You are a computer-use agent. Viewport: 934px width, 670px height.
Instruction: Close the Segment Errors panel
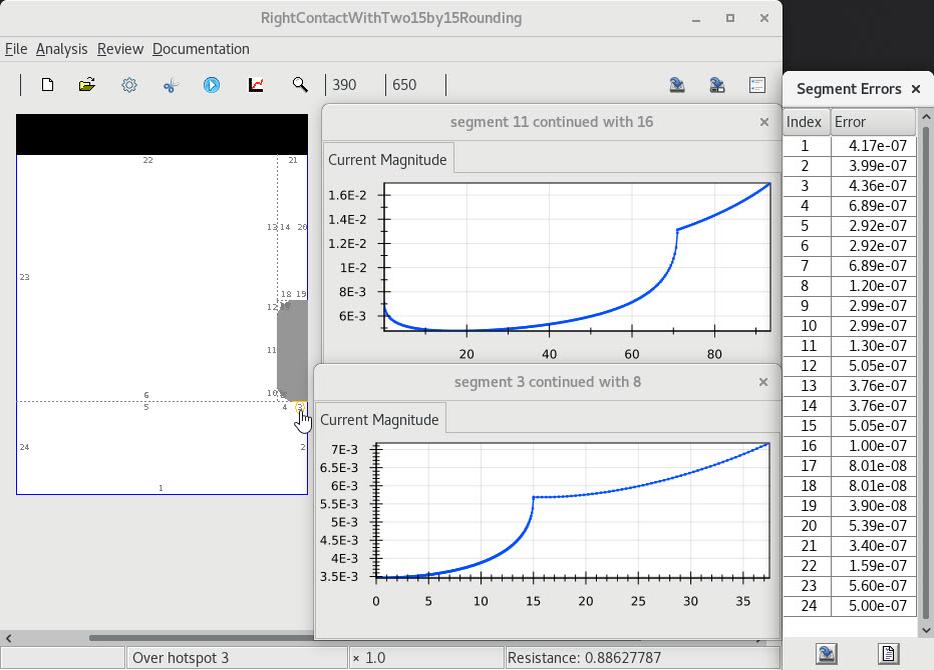[915, 89]
